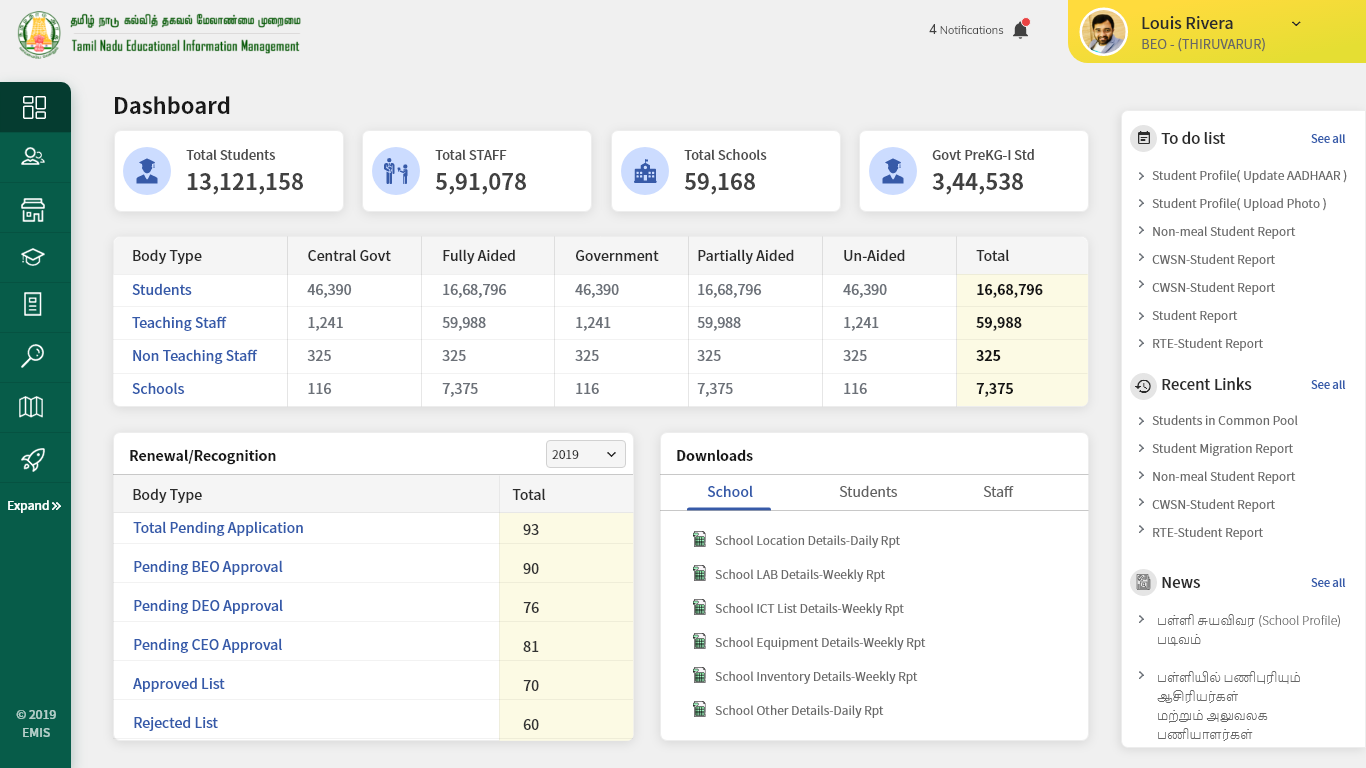1366x768 pixels.
Task: Open the dashboard grid icon in sidebar
Action: [x=34, y=107]
